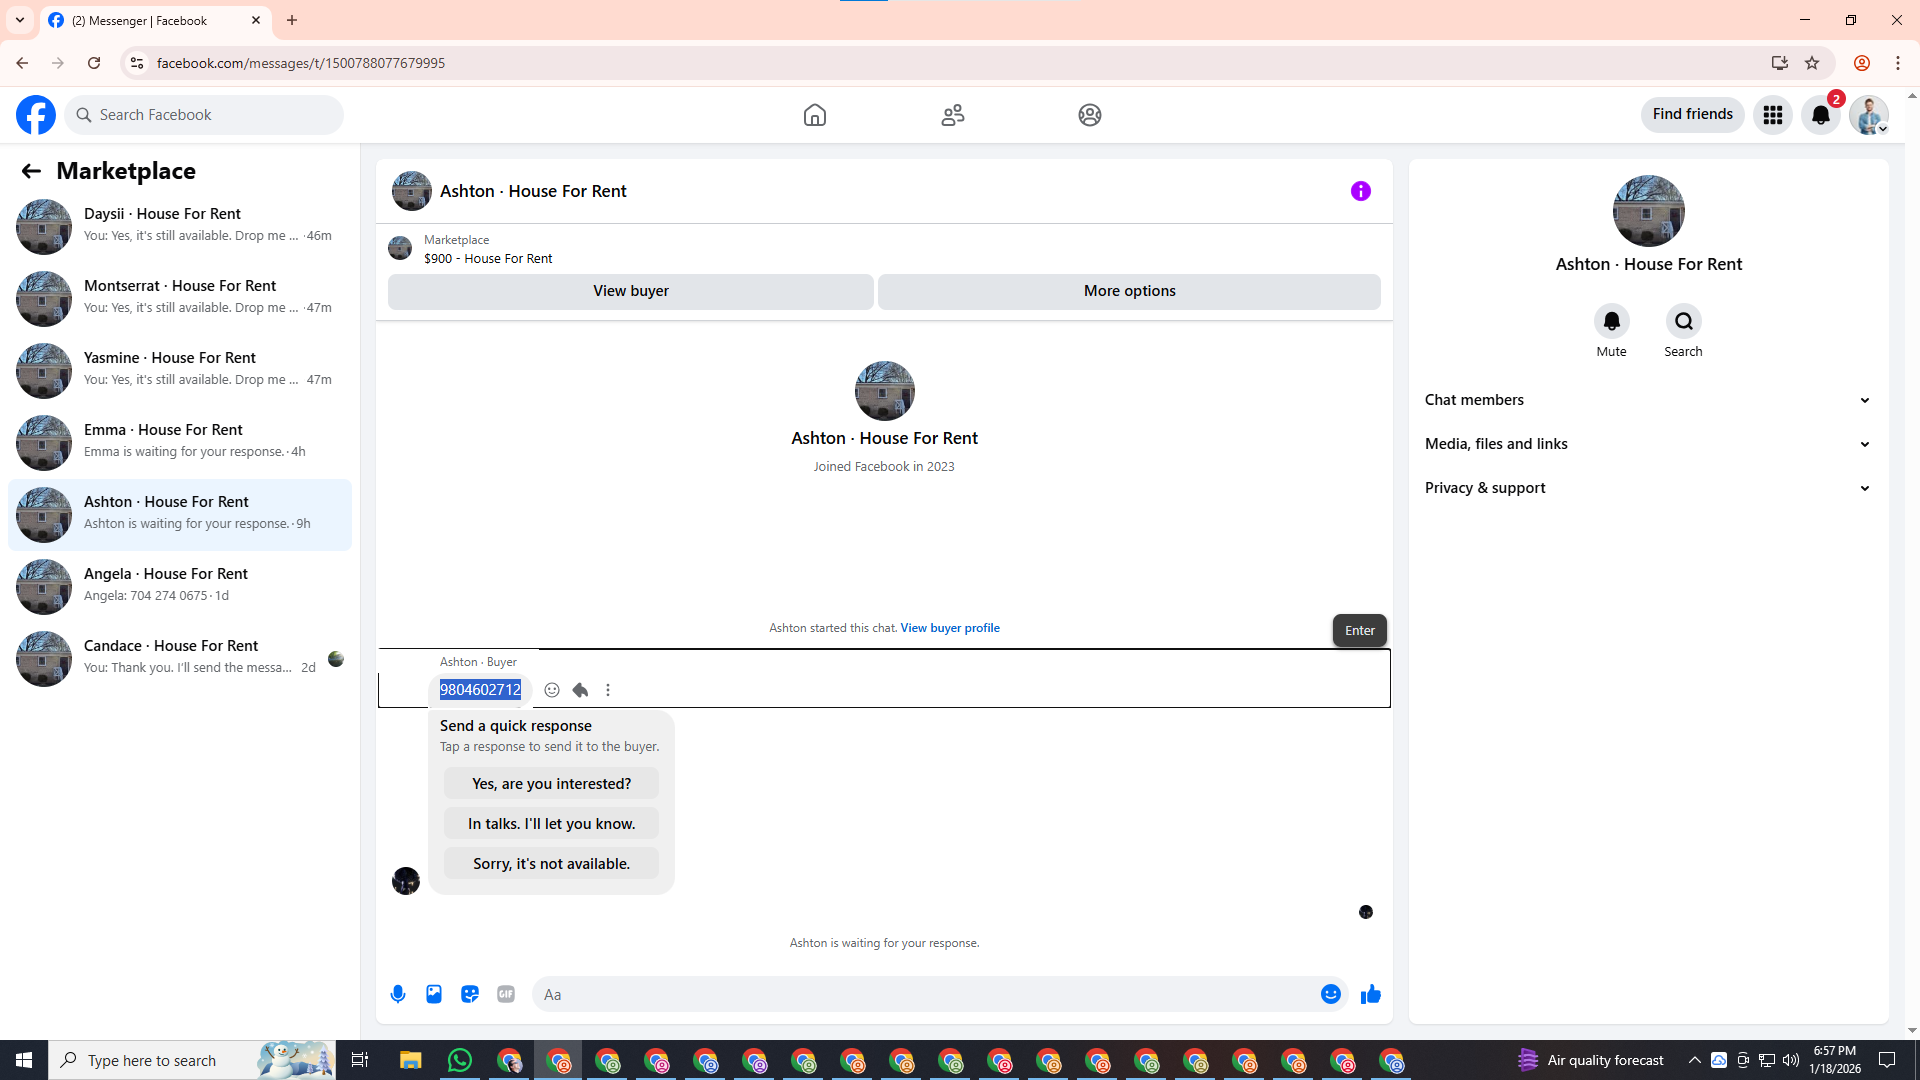React to Ashton's message with the emoji icon
The image size is (1920, 1080).
click(x=552, y=690)
